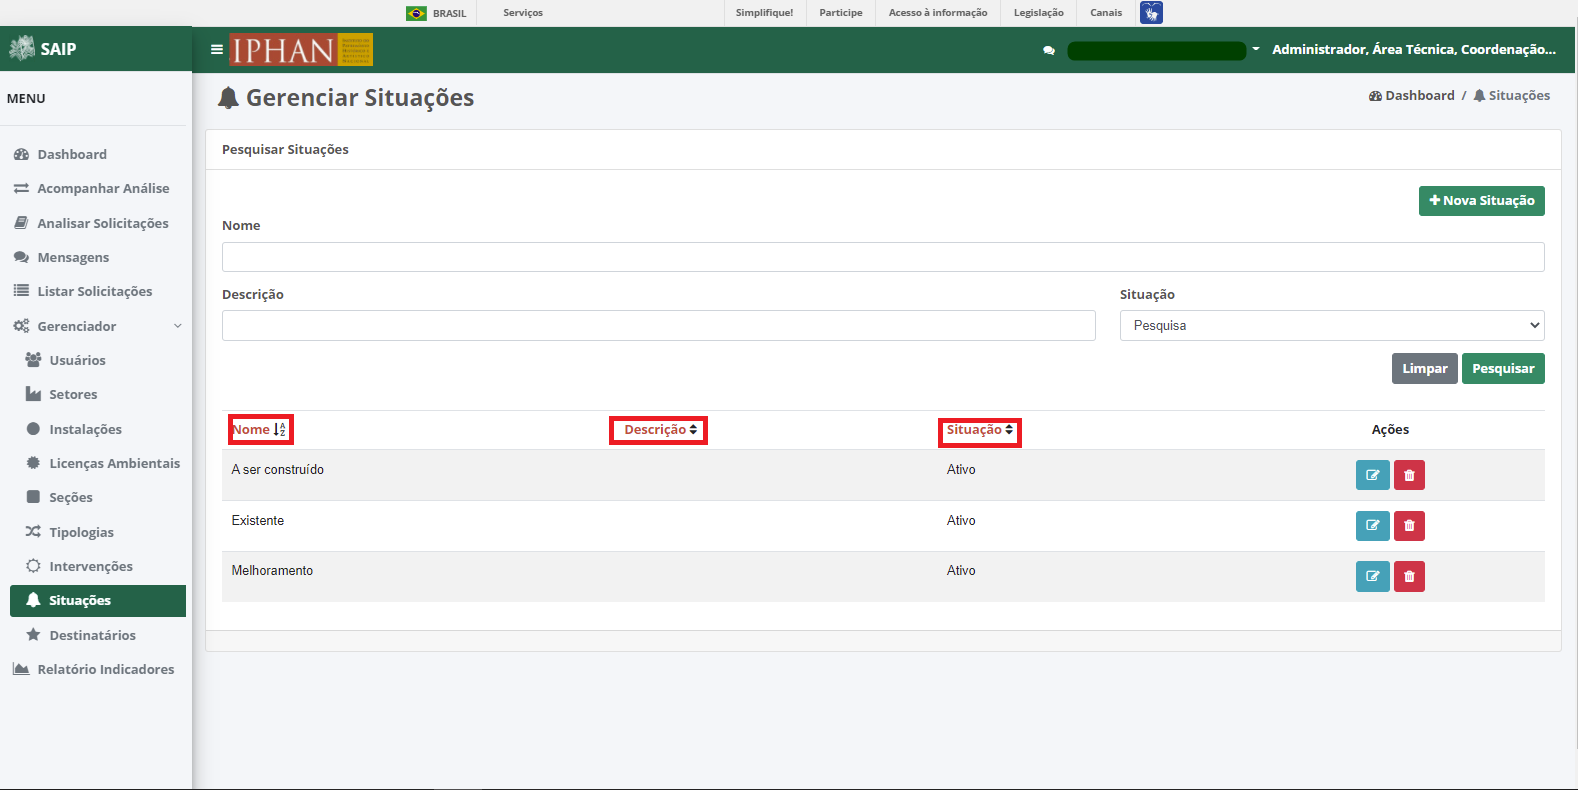The height and width of the screenshot is (791, 1578).
Task: Click the accessibility Libras icon at top
Action: pos(1151,13)
